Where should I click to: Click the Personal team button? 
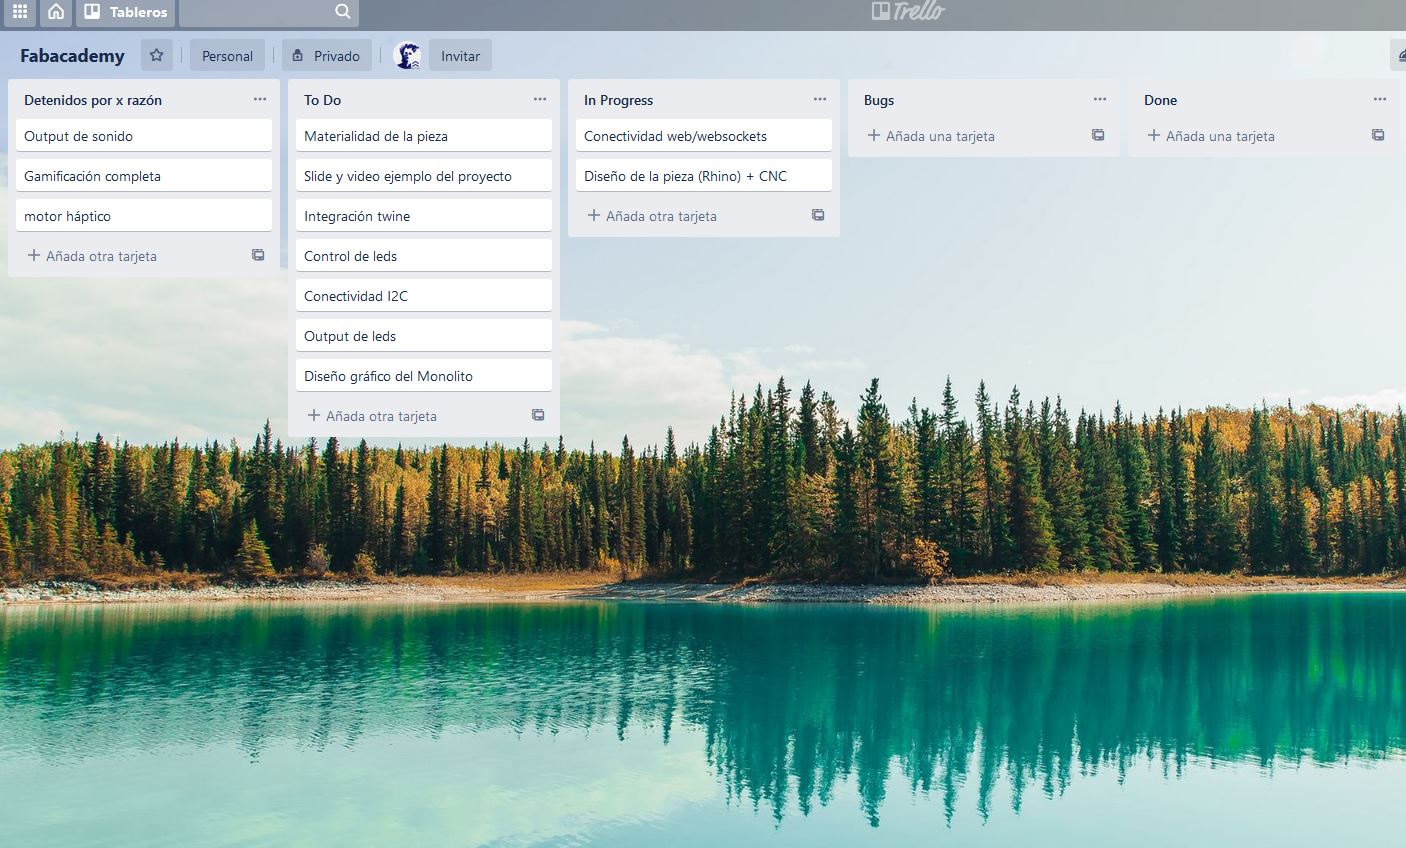pyautogui.click(x=227, y=56)
